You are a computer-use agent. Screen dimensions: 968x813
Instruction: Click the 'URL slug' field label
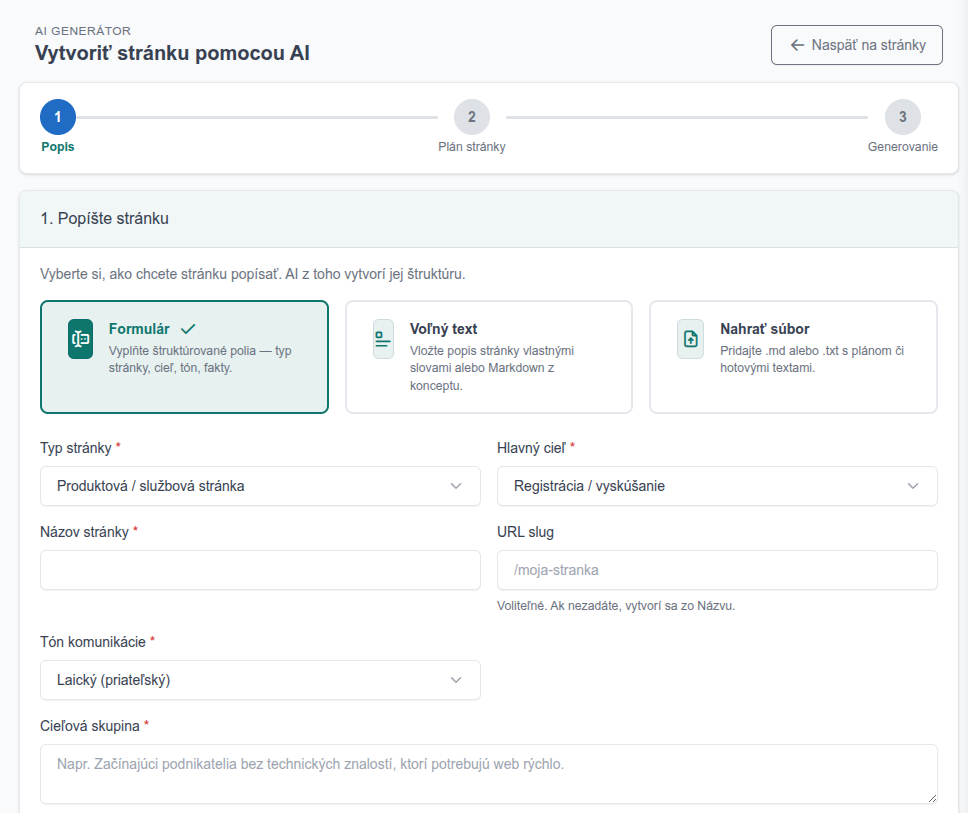point(525,532)
